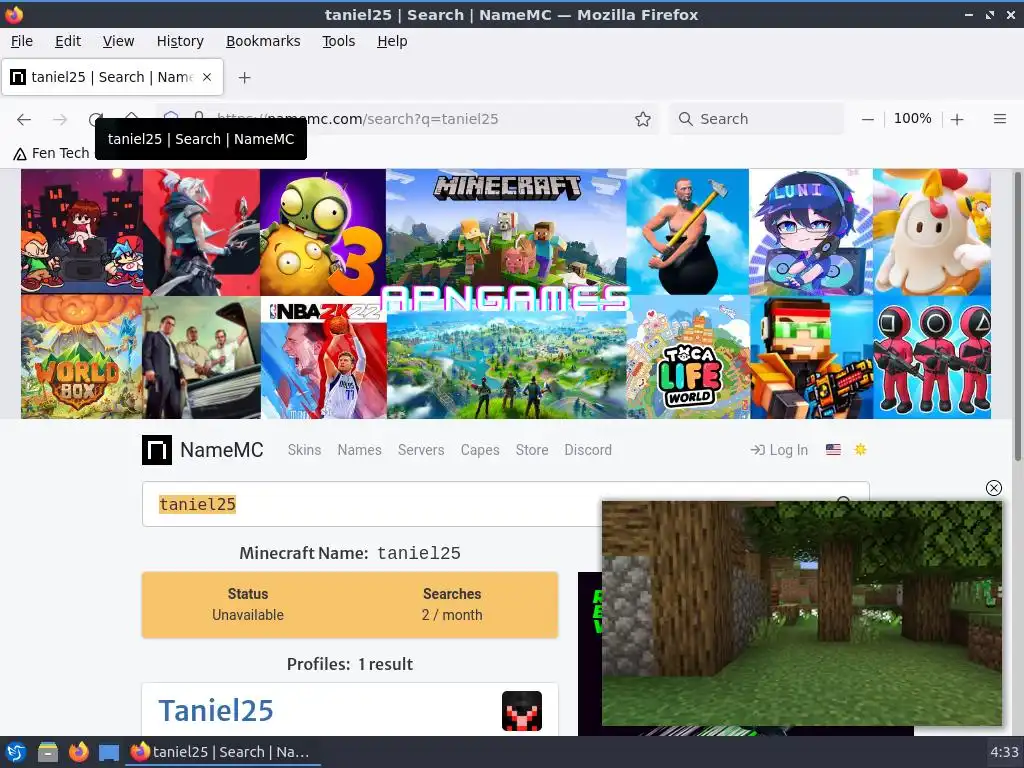This screenshot has width=1024, height=768.
Task: Open the Fen Tech bookmark
Action: [x=51, y=153]
